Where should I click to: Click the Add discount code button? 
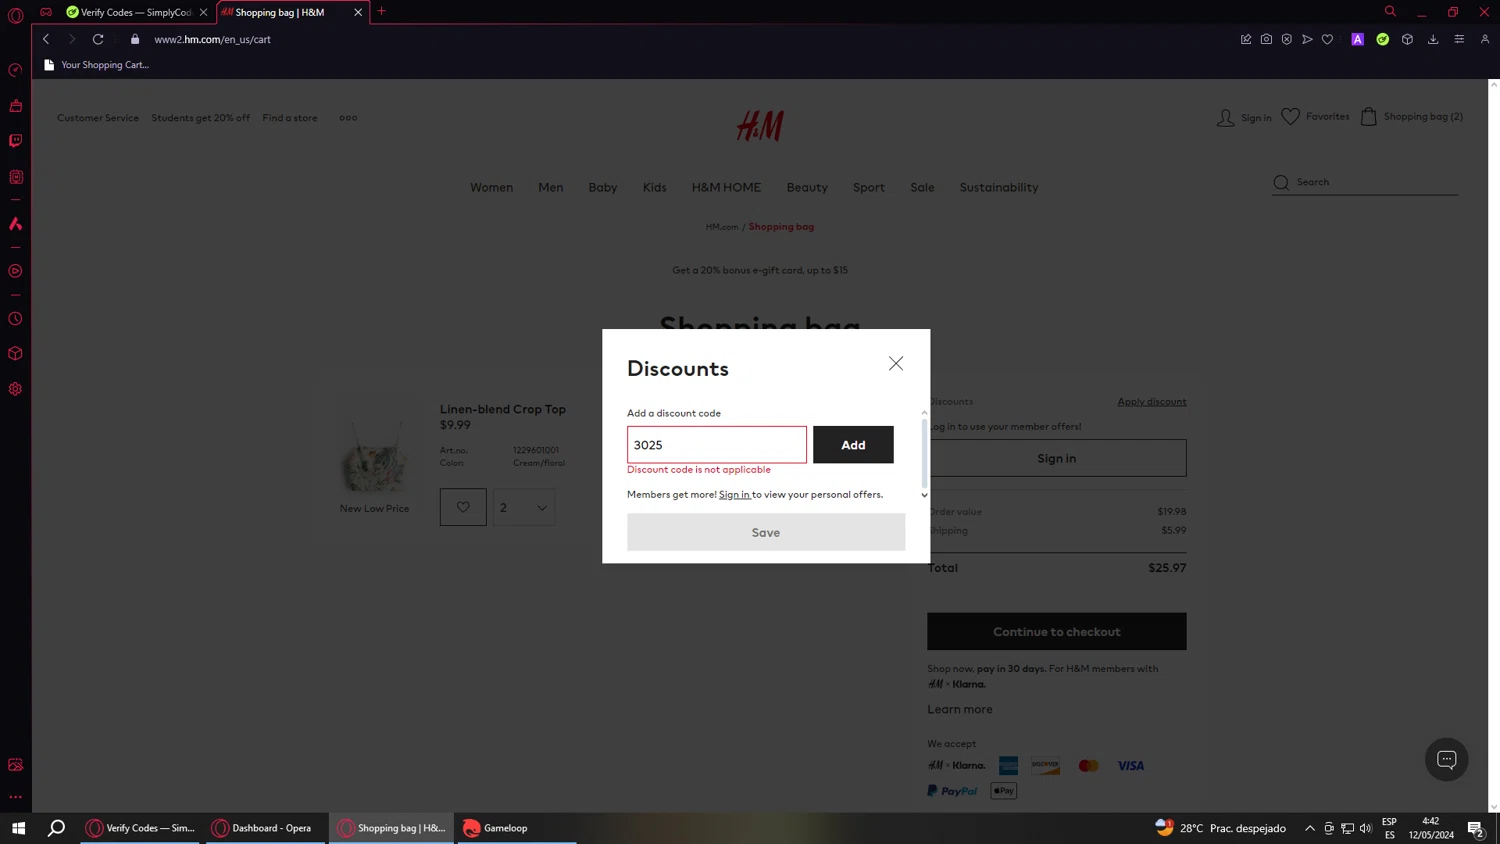(853, 445)
